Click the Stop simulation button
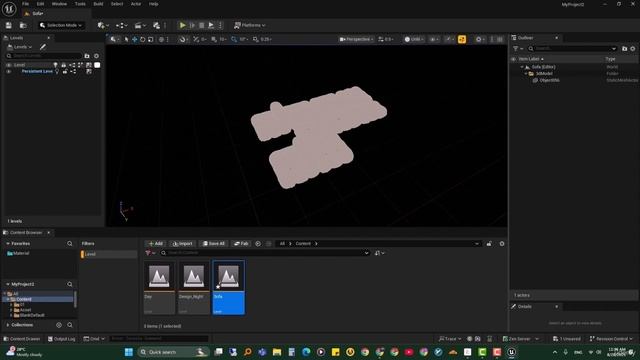Viewport: 640px width, 360px height. point(202,25)
